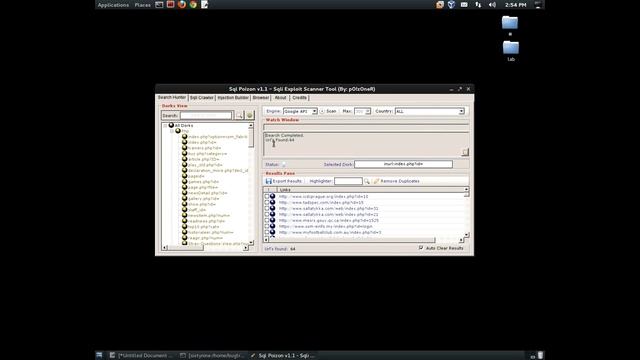640x360 pixels.
Task: Switch to Untitled Document taskbar window
Action: coord(142,356)
